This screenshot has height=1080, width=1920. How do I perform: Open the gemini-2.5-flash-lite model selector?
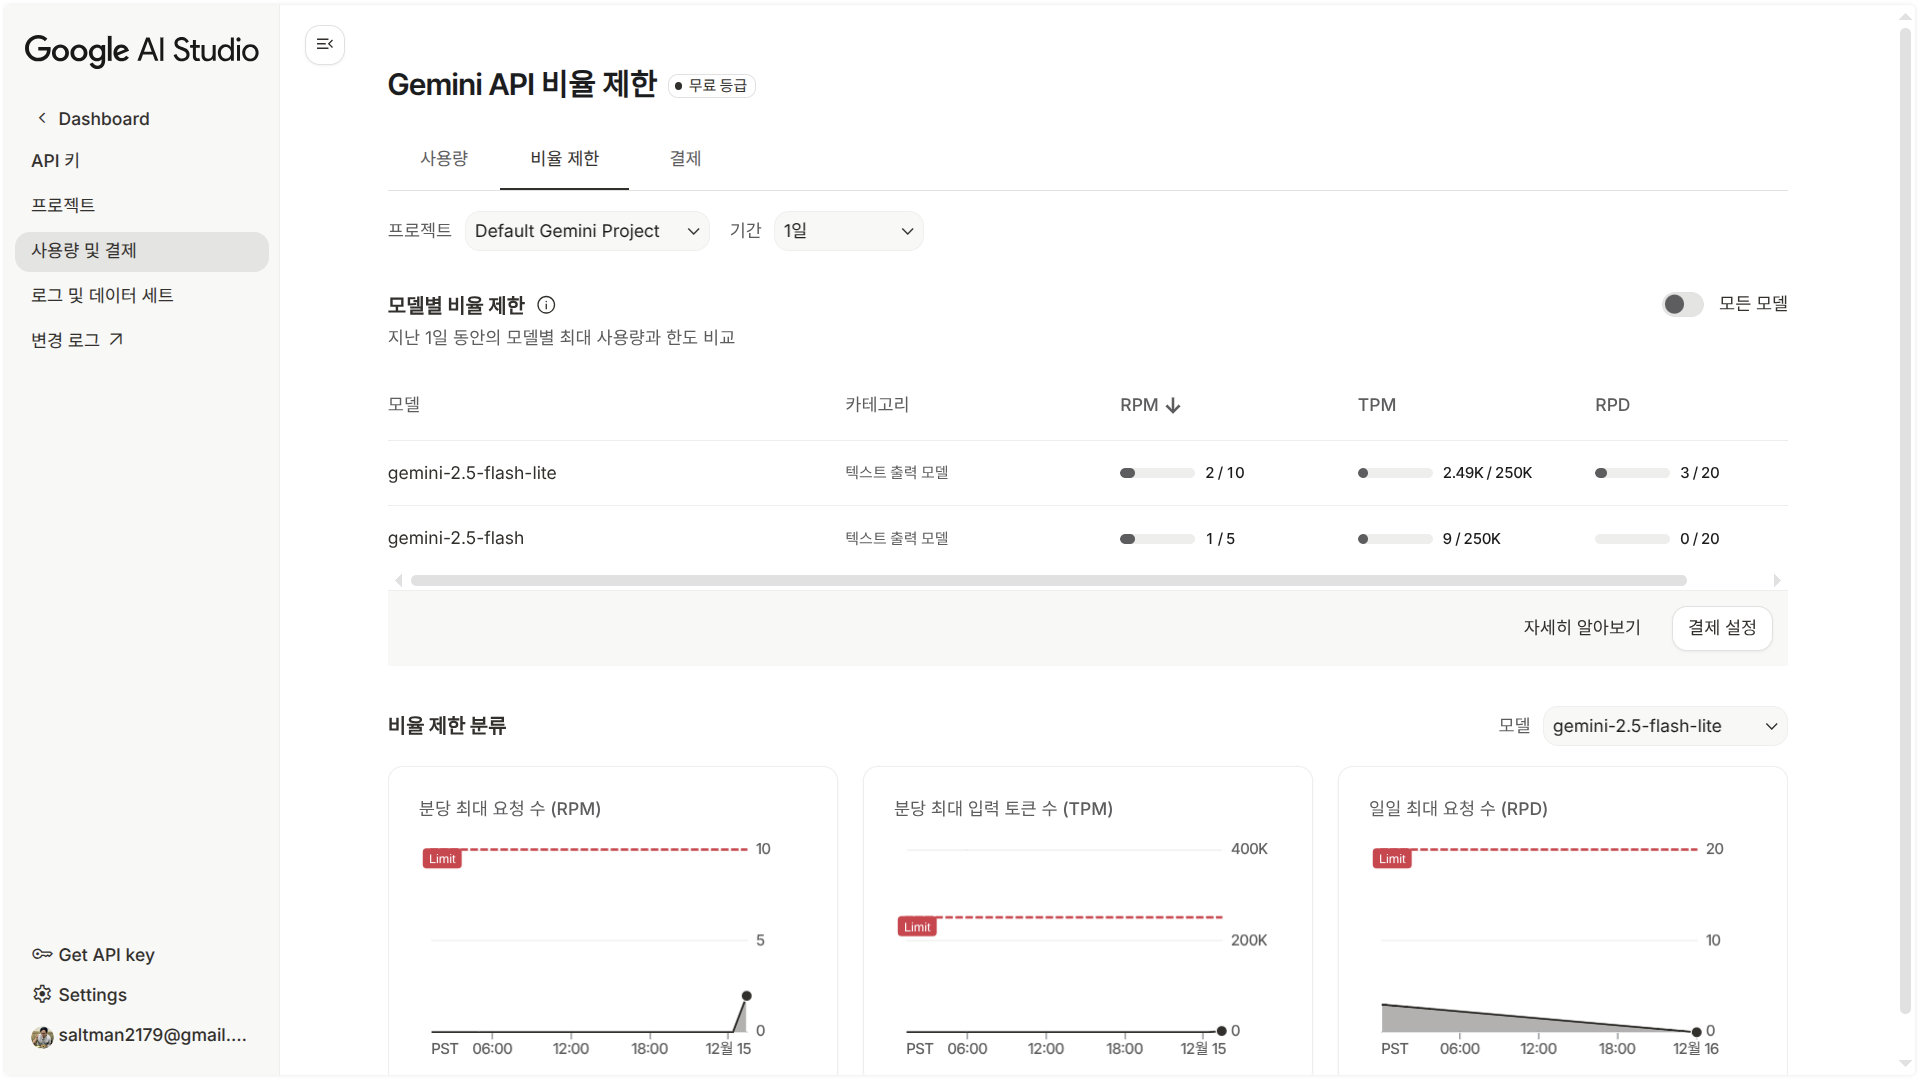point(1664,726)
